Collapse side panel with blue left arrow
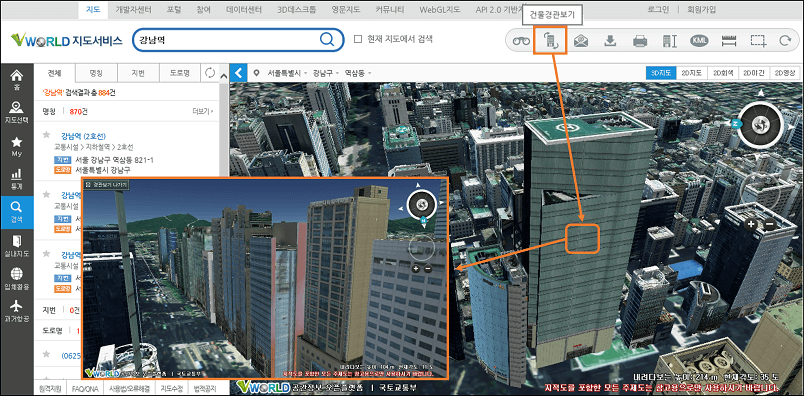 coord(238,73)
